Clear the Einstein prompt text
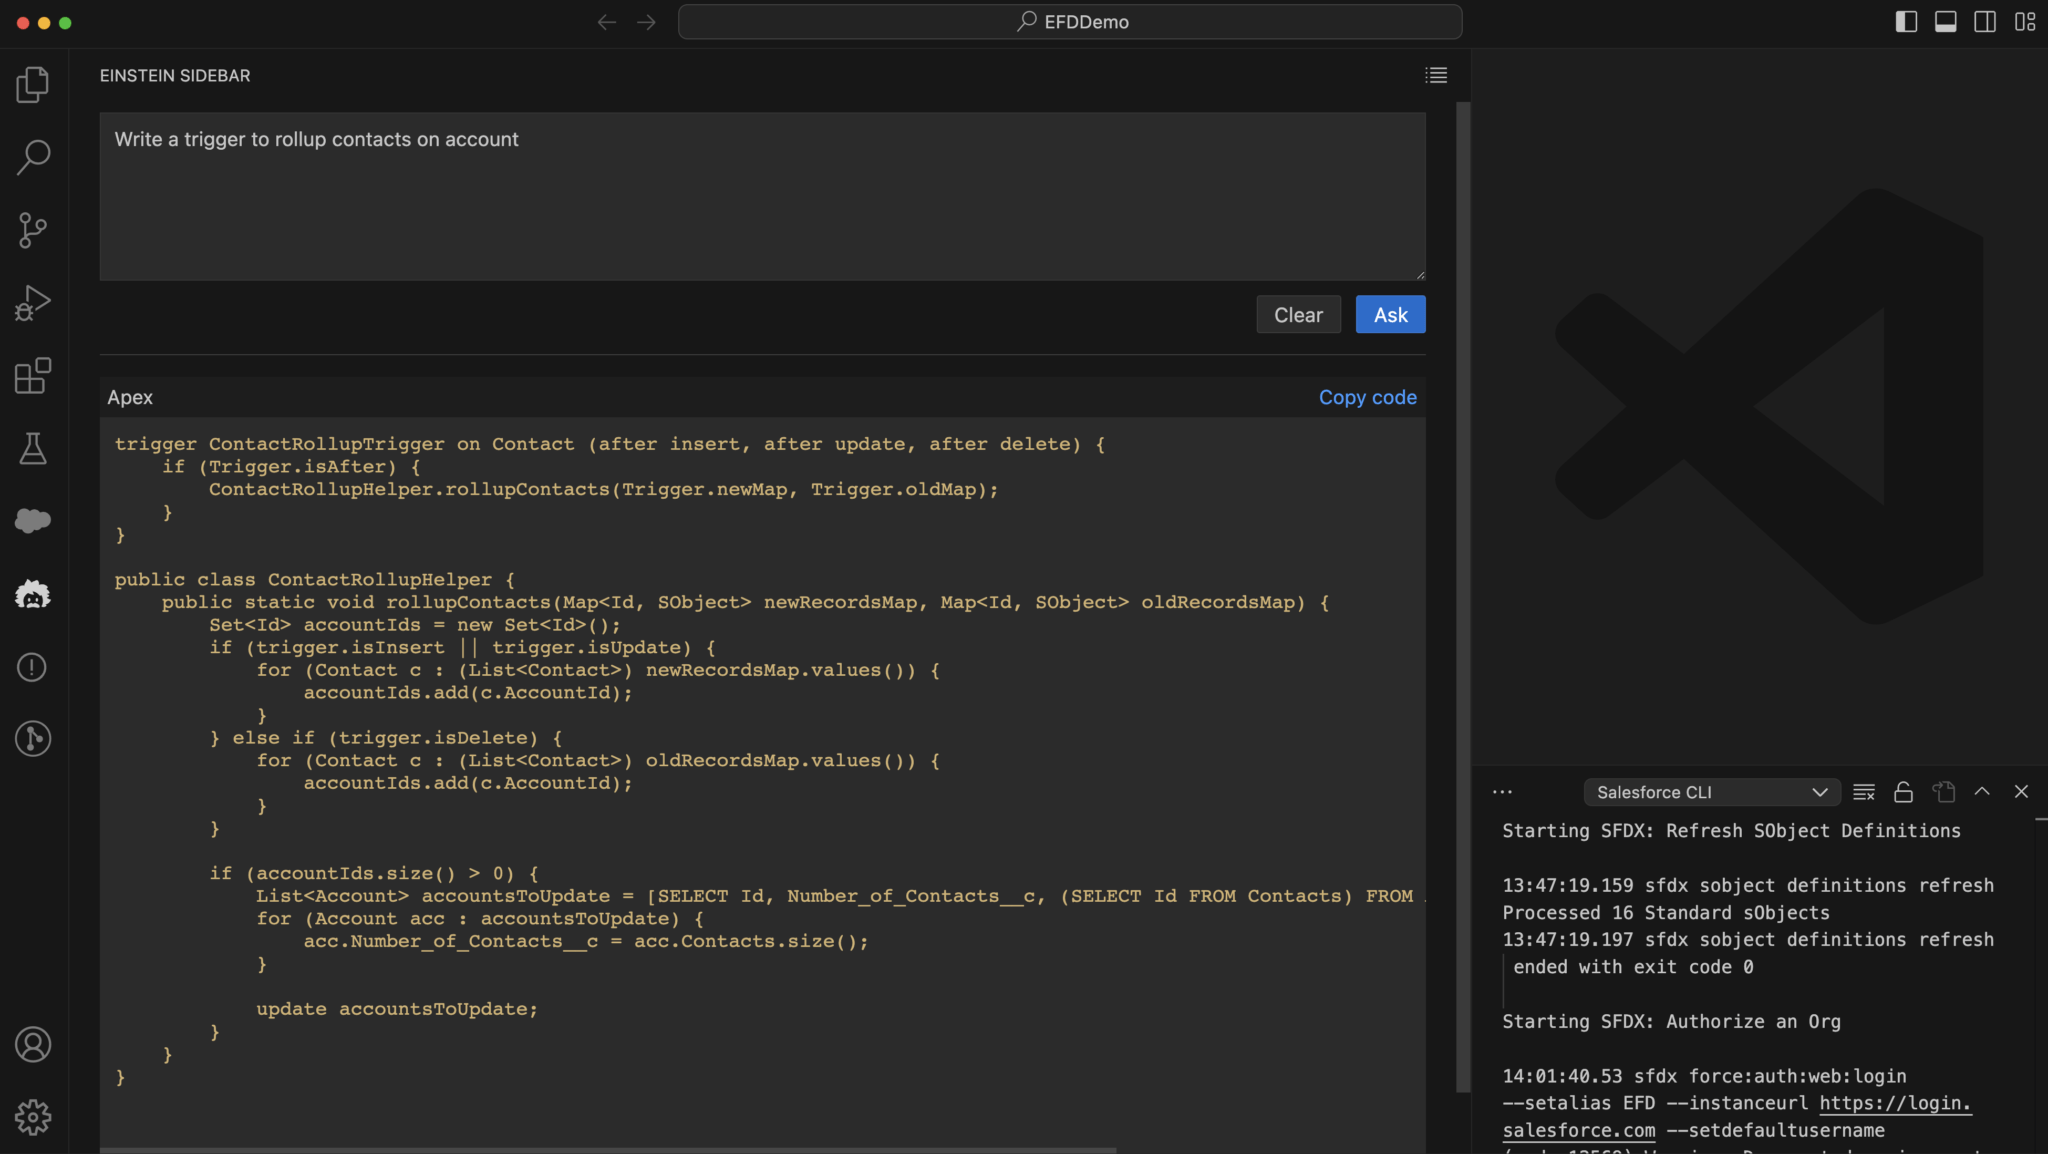 [1297, 314]
